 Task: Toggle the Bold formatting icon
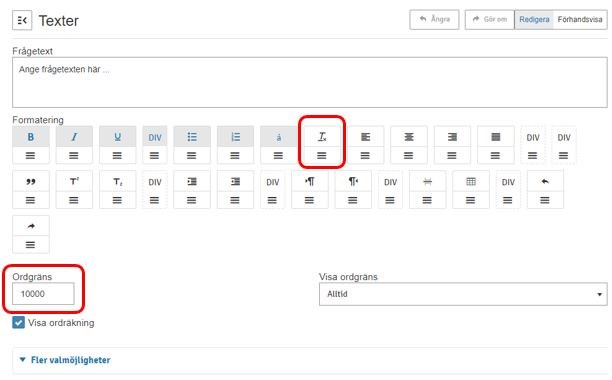coord(30,137)
